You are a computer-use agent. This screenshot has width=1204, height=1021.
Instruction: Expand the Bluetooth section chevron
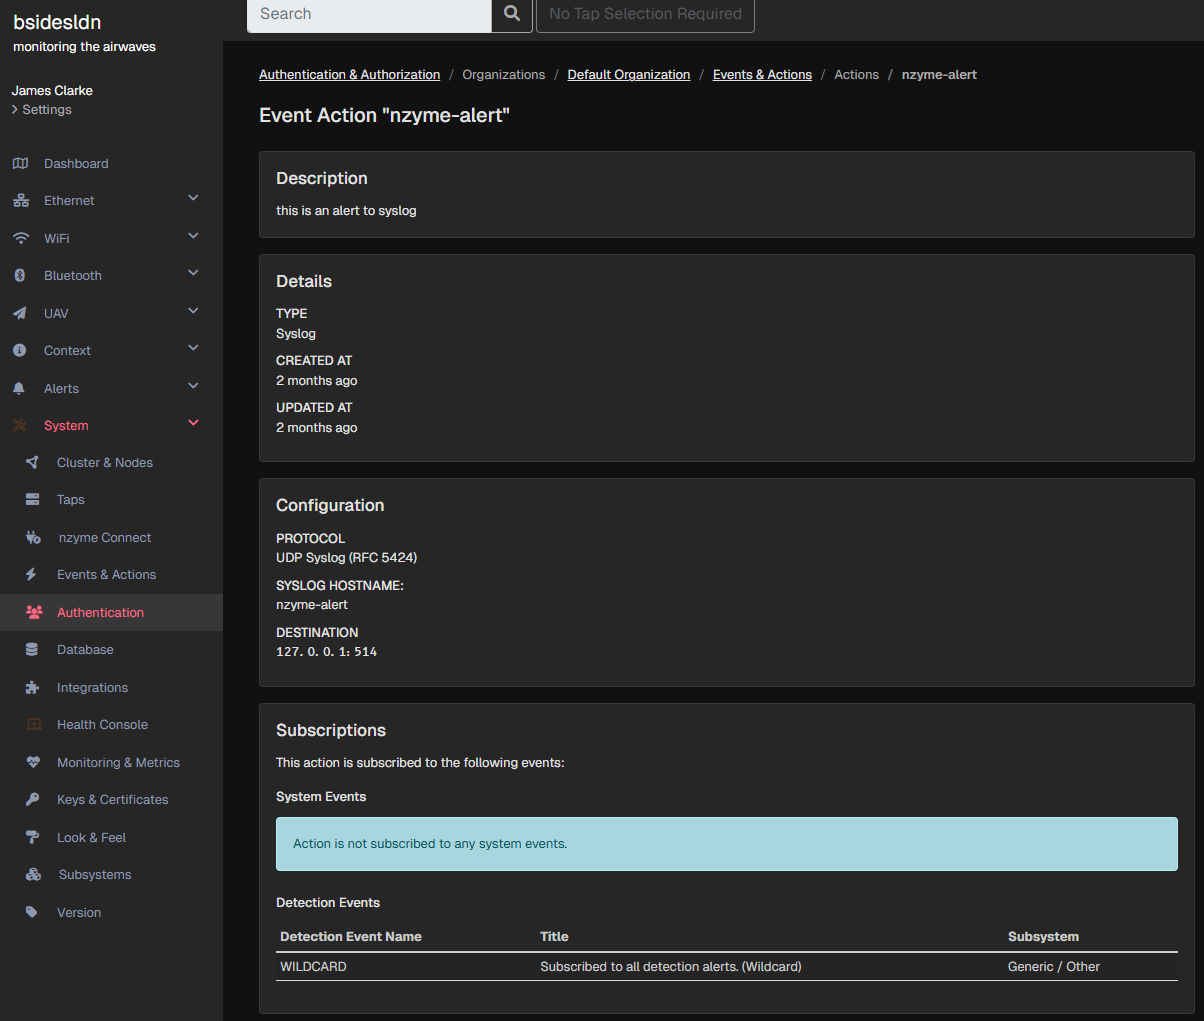(x=193, y=273)
